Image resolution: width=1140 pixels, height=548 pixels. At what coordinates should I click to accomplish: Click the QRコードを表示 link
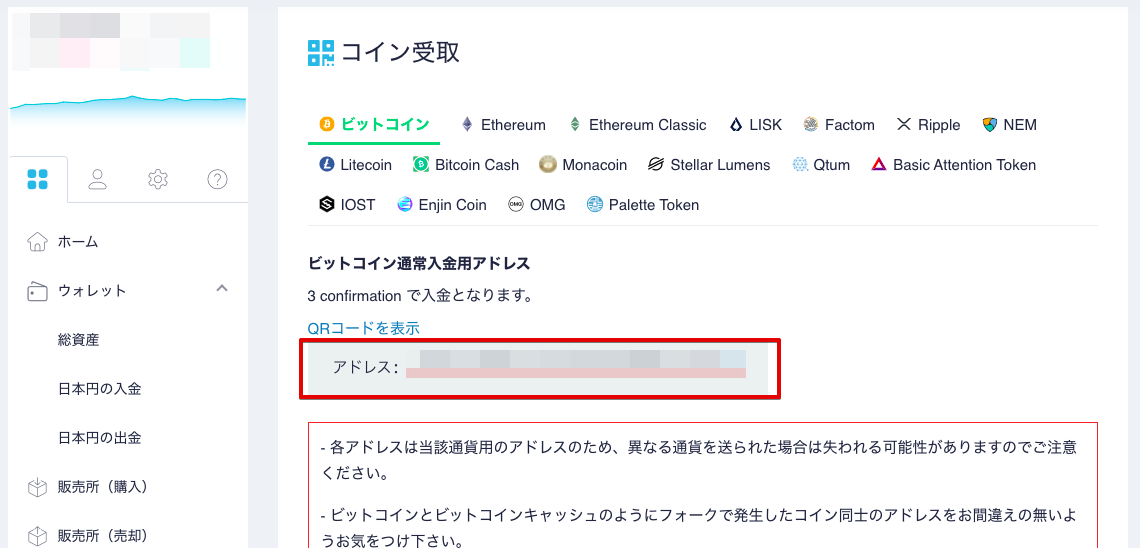coord(364,328)
